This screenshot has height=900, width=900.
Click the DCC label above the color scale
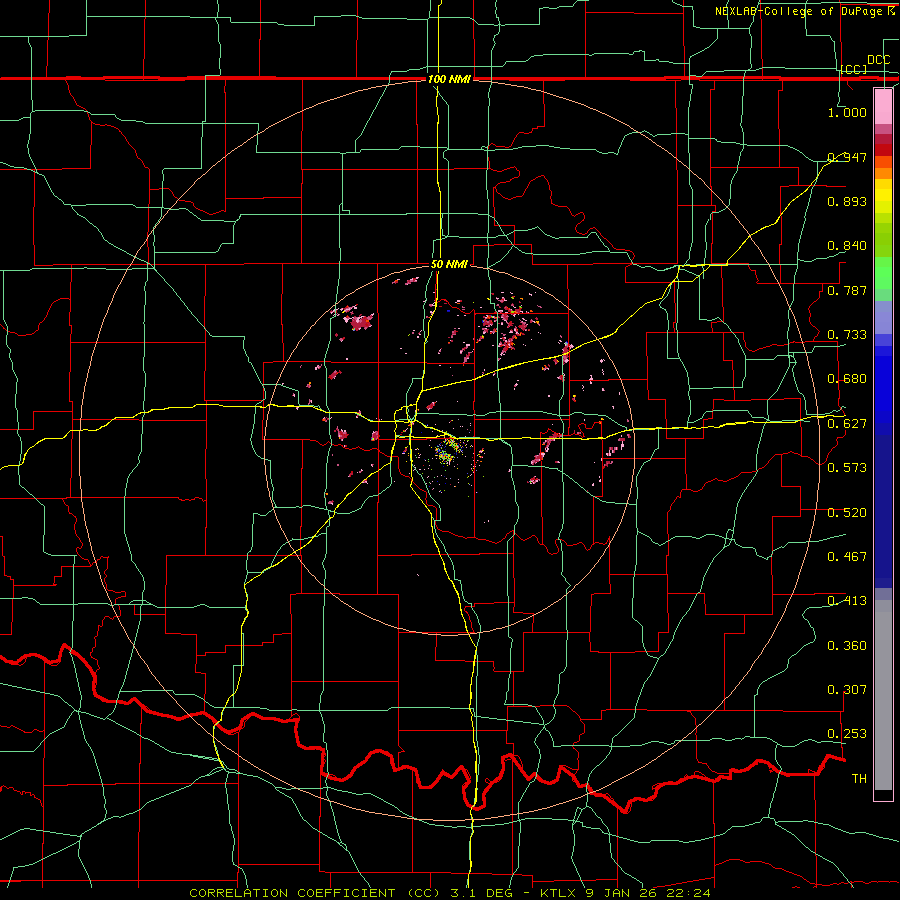click(x=878, y=60)
